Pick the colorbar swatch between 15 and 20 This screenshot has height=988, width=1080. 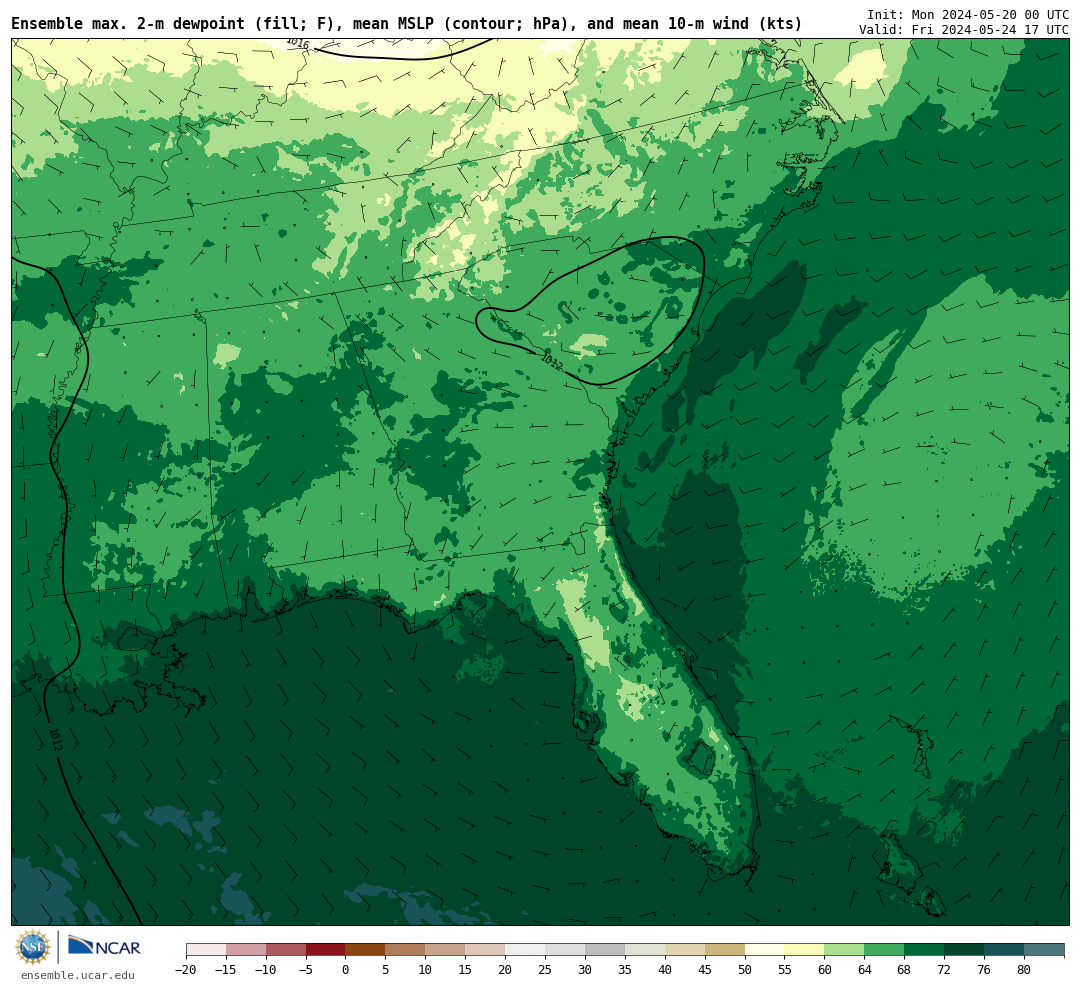coord(486,949)
